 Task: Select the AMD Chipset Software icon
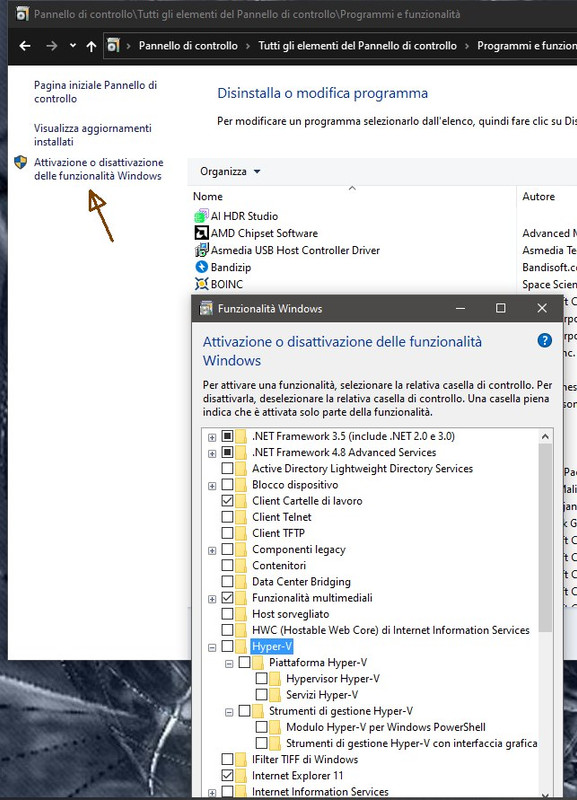[202, 233]
